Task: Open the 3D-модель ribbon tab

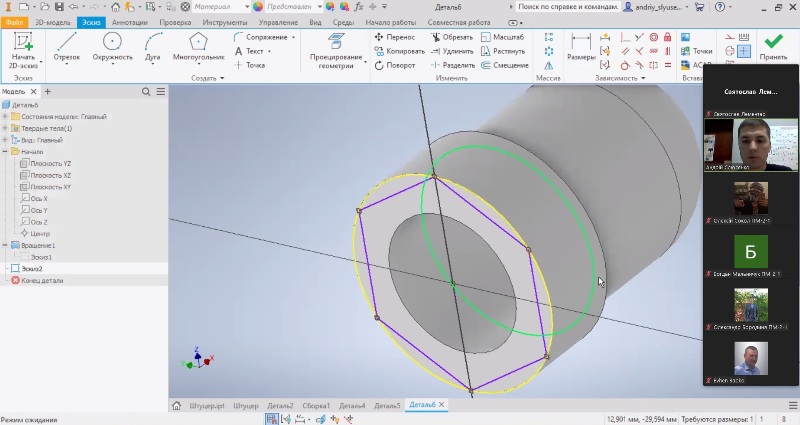Action: pos(51,21)
